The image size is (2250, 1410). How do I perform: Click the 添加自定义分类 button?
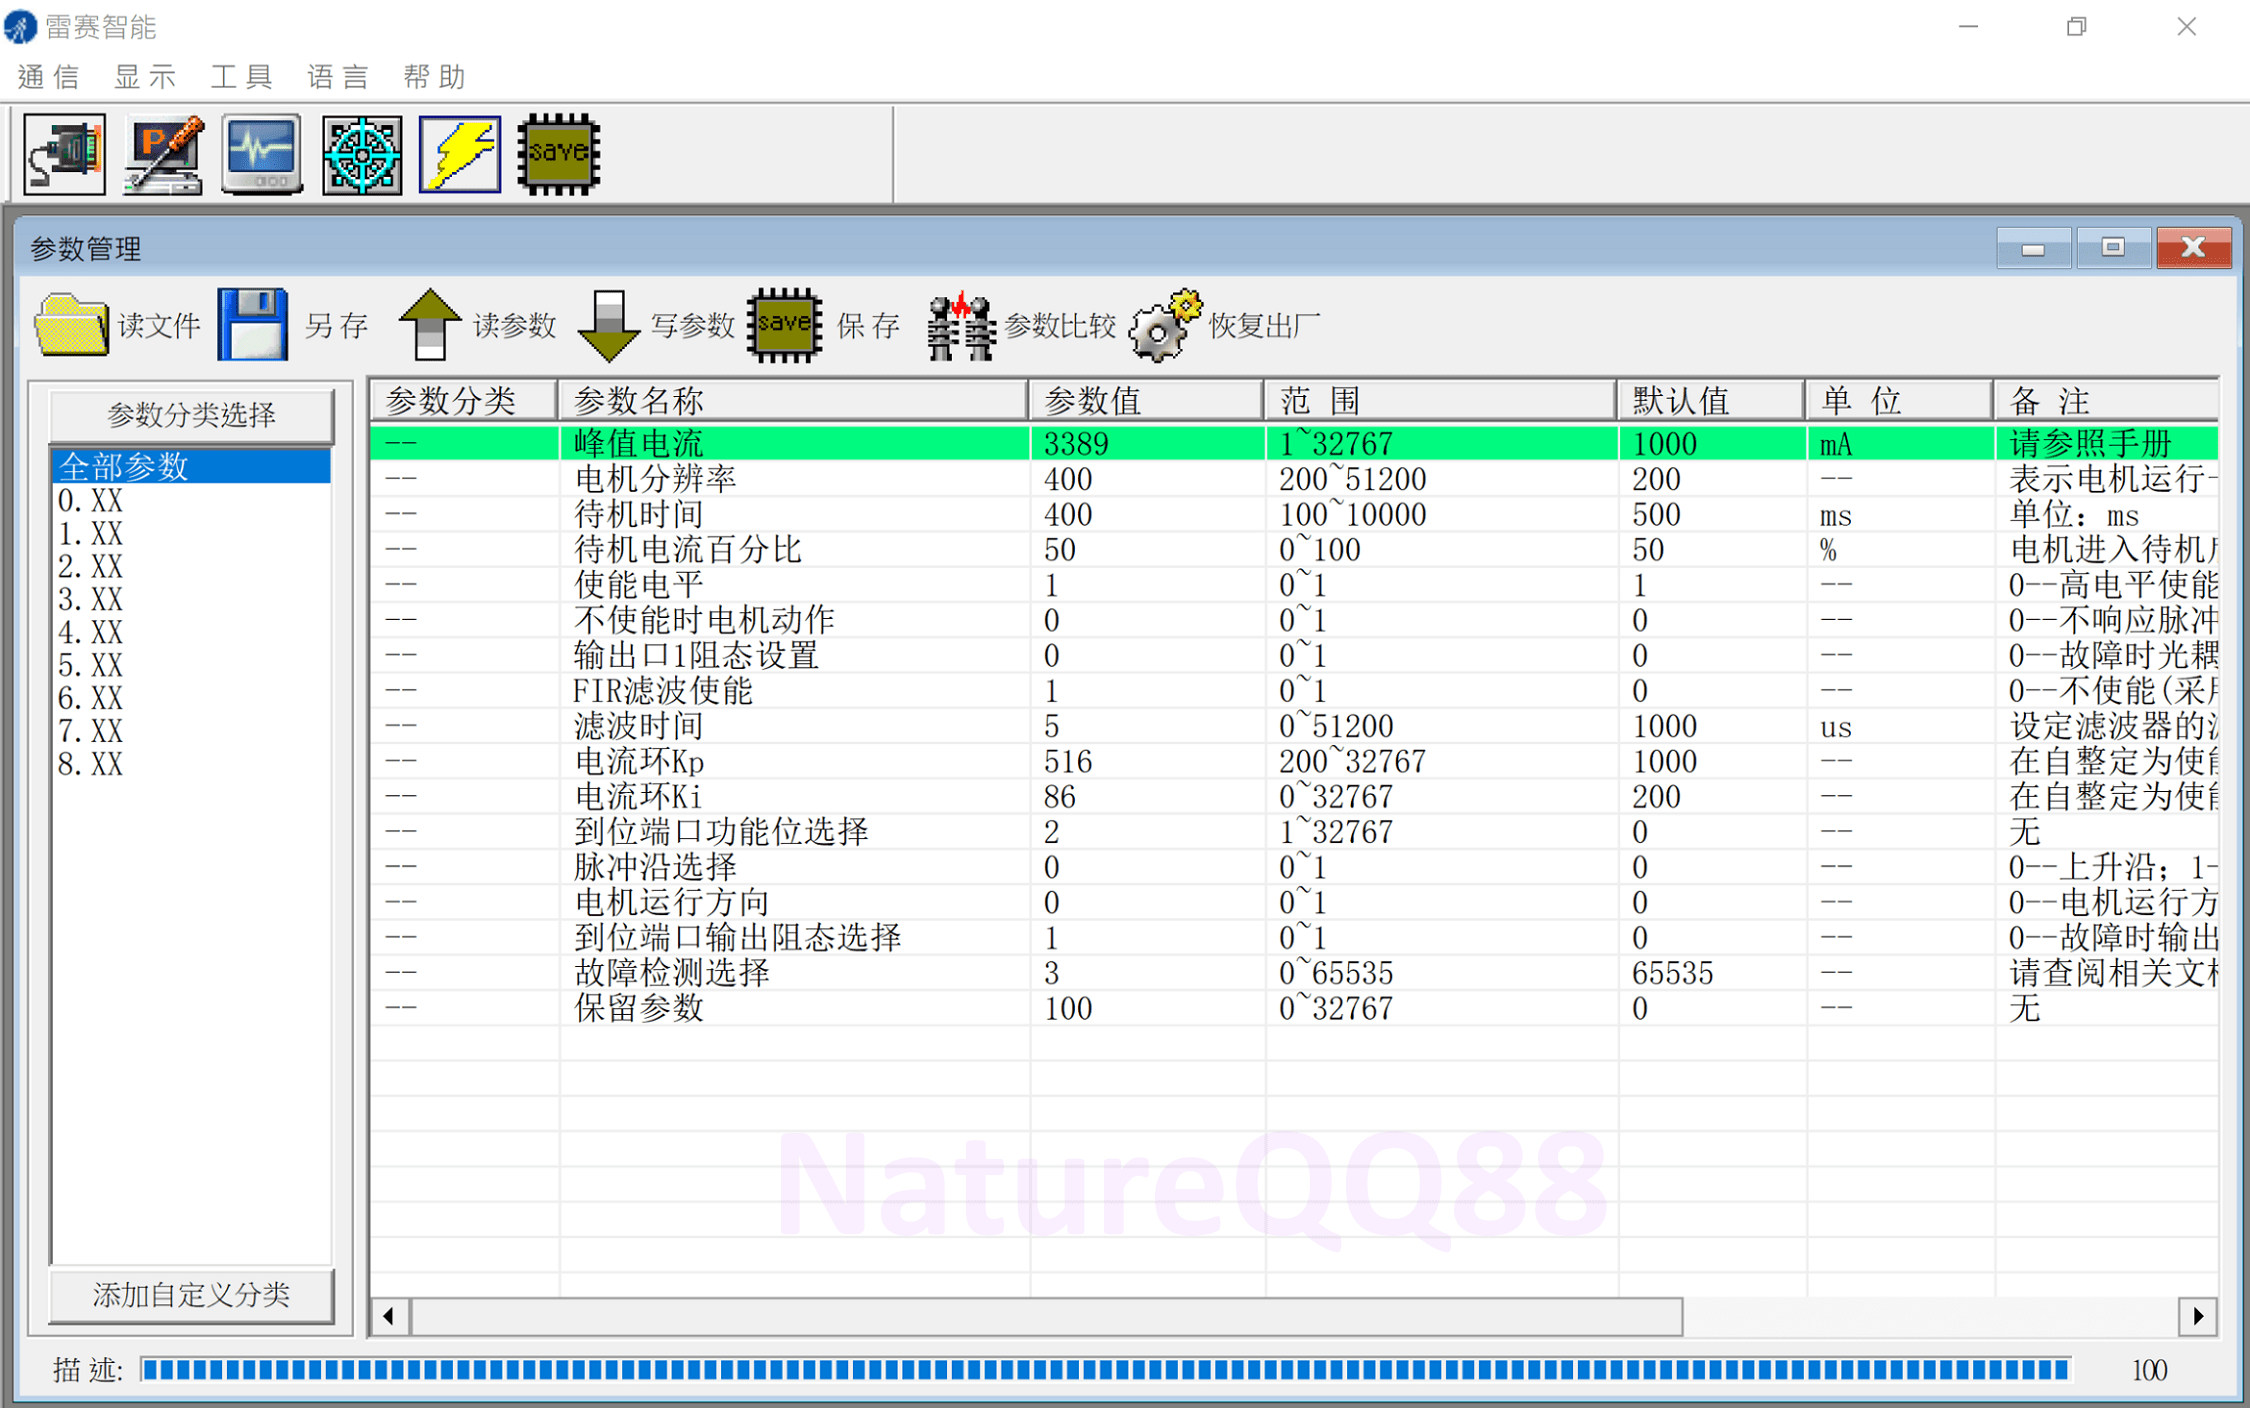(x=191, y=1295)
